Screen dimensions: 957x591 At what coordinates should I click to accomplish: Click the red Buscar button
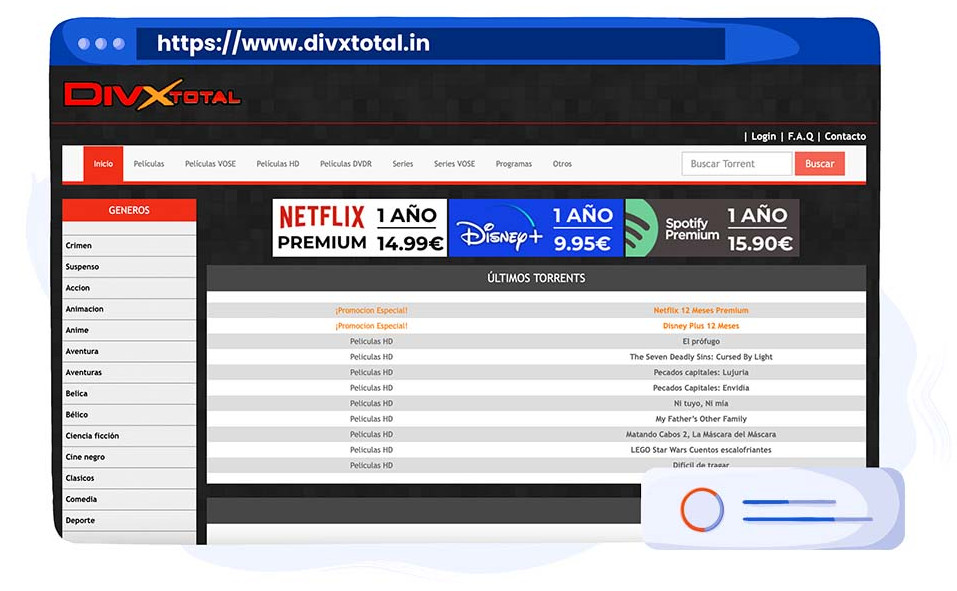tap(819, 164)
